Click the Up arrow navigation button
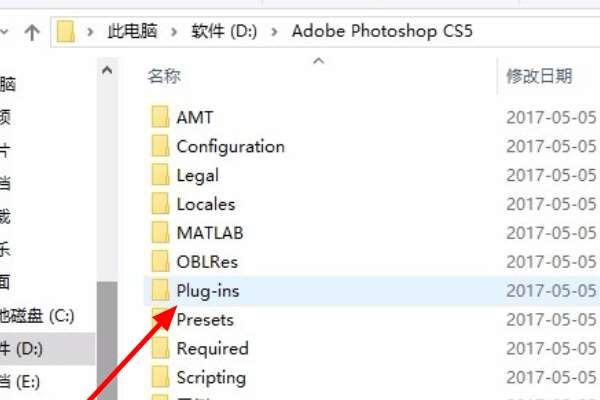 tap(32, 32)
